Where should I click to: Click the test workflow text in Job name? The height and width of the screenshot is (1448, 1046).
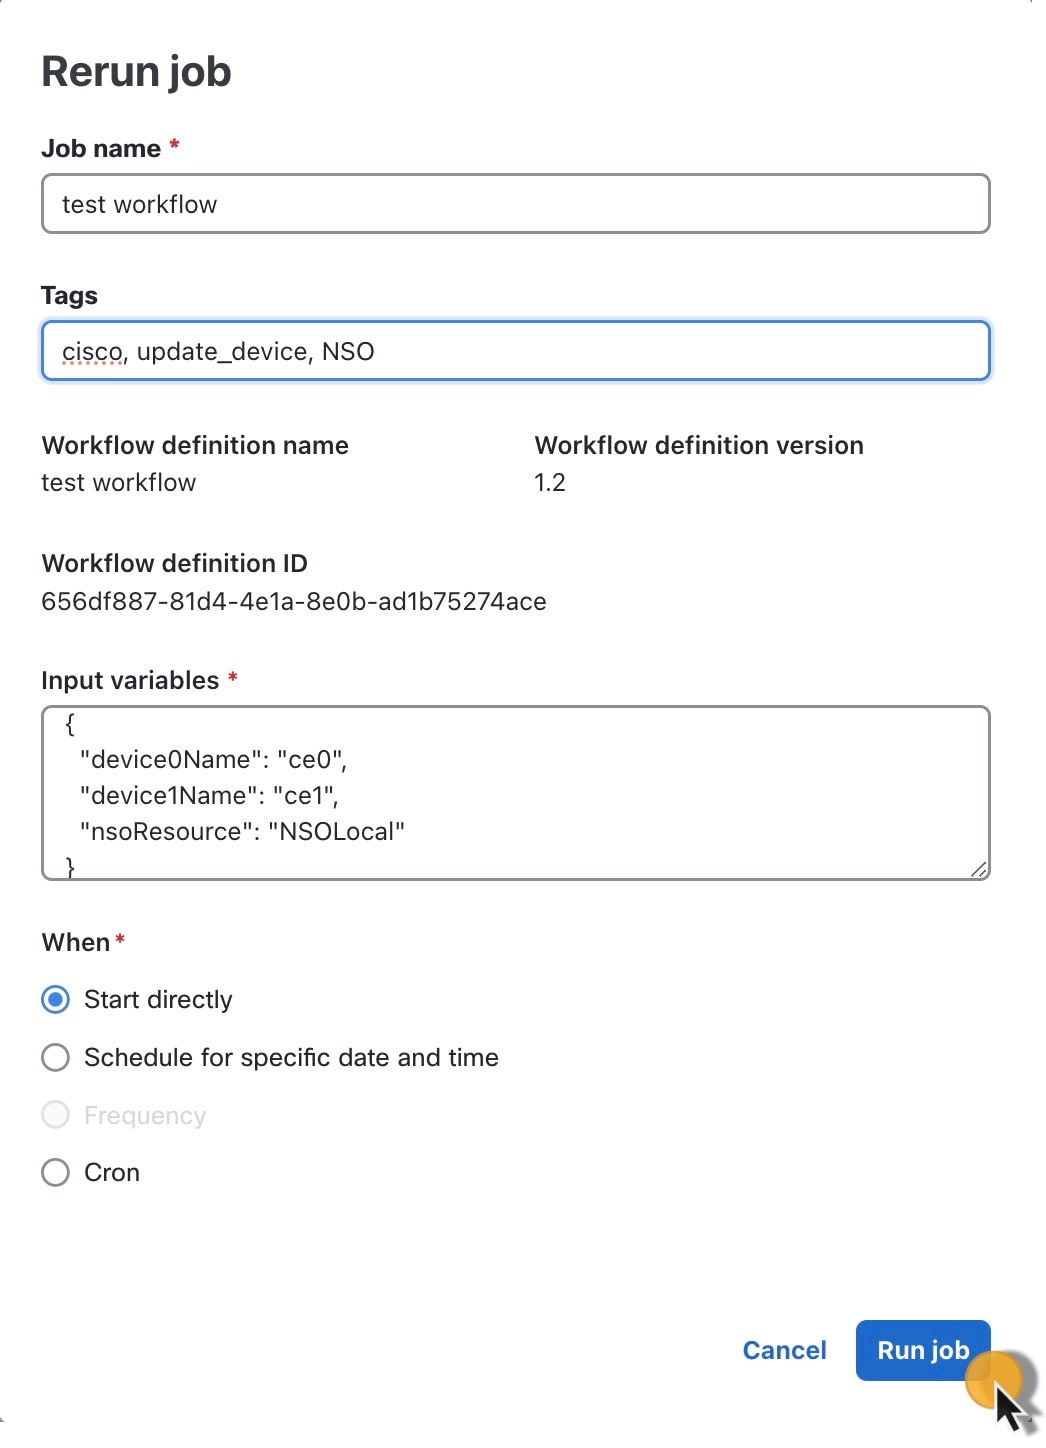pos(138,204)
